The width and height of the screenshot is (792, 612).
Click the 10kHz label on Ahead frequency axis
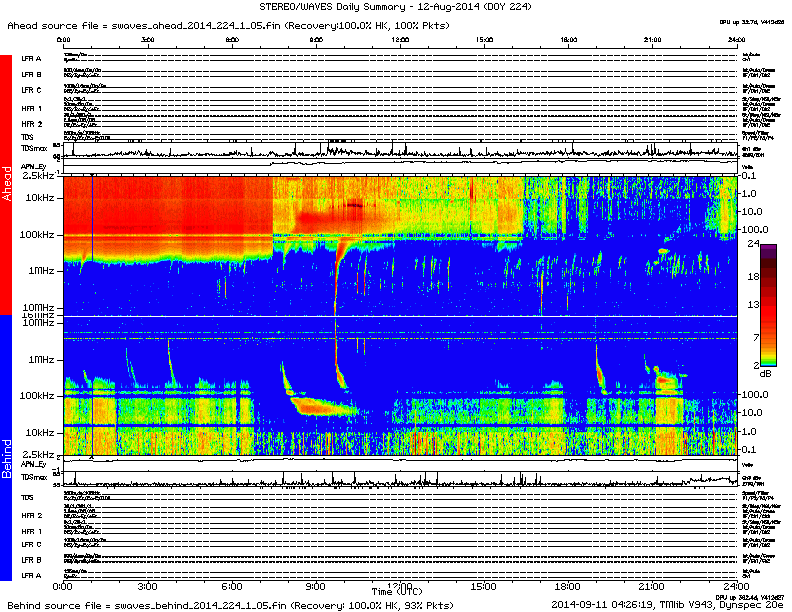coord(40,198)
